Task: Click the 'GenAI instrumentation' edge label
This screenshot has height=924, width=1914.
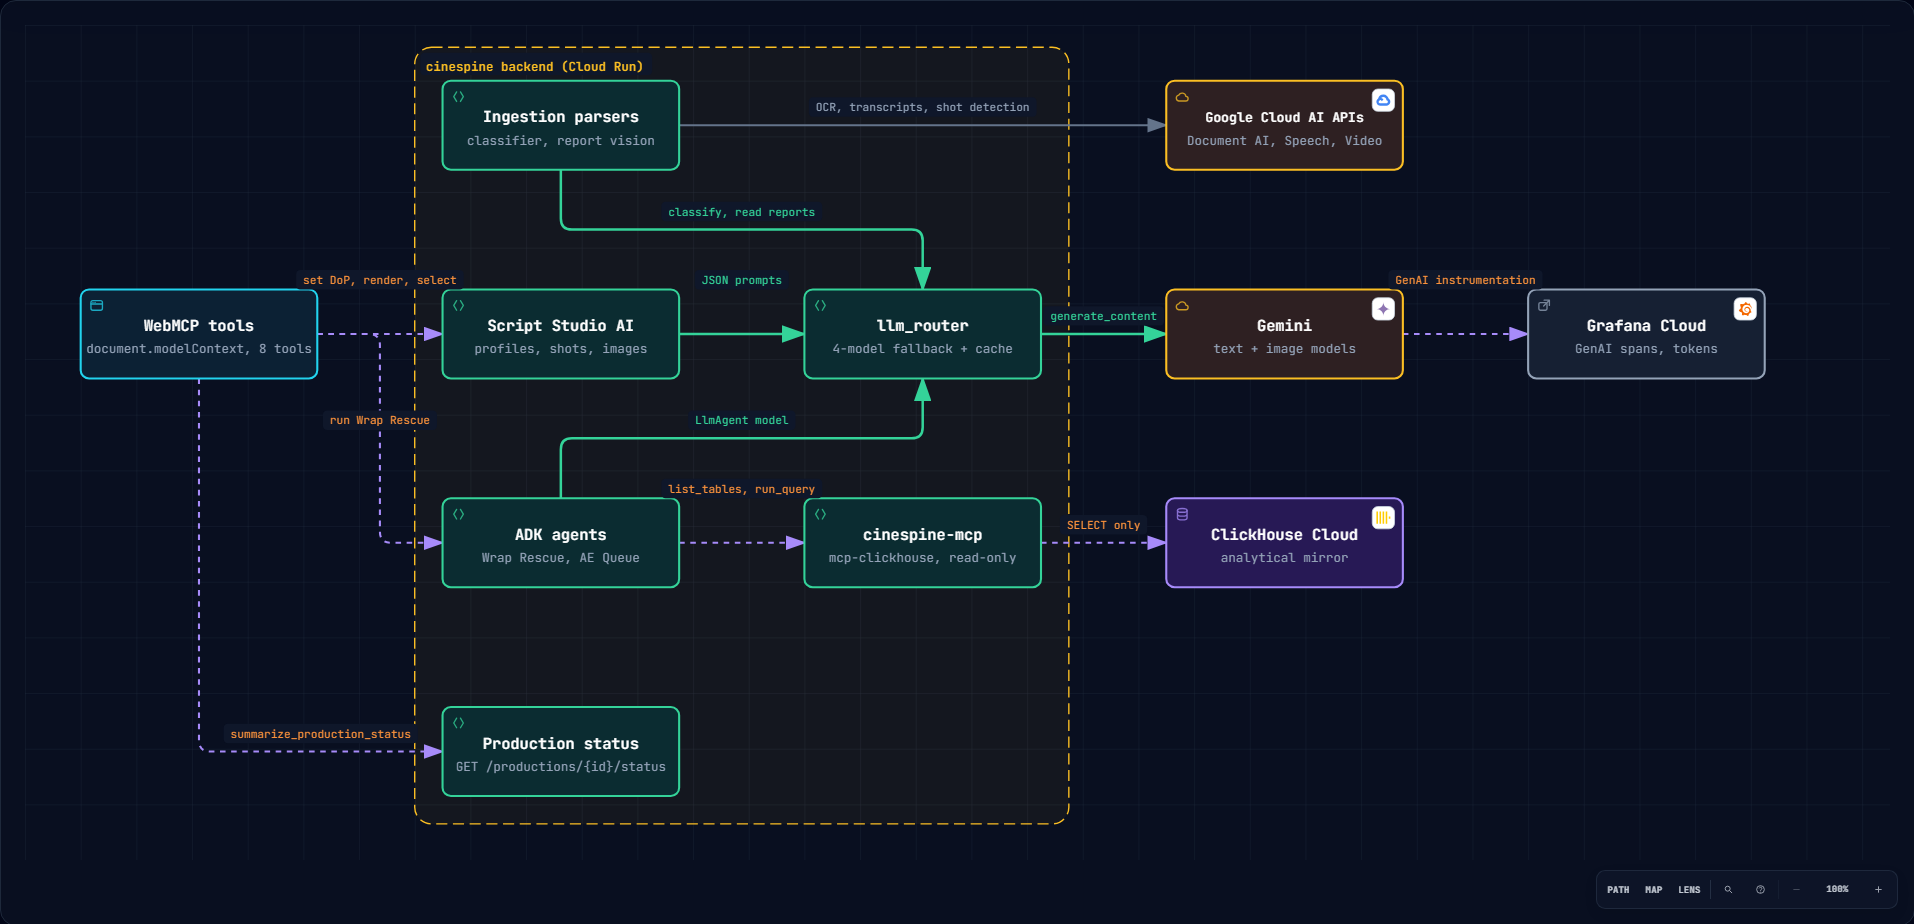Action: pyautogui.click(x=1465, y=280)
